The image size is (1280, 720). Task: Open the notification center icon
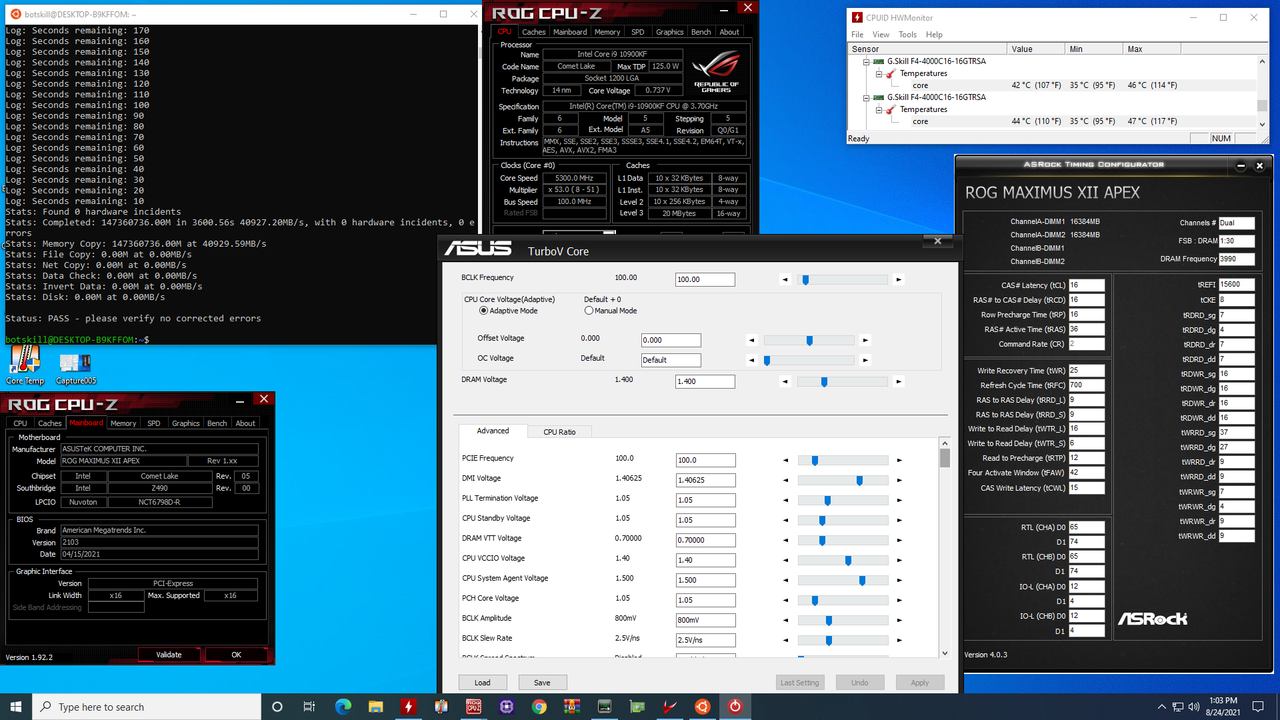point(1256,706)
